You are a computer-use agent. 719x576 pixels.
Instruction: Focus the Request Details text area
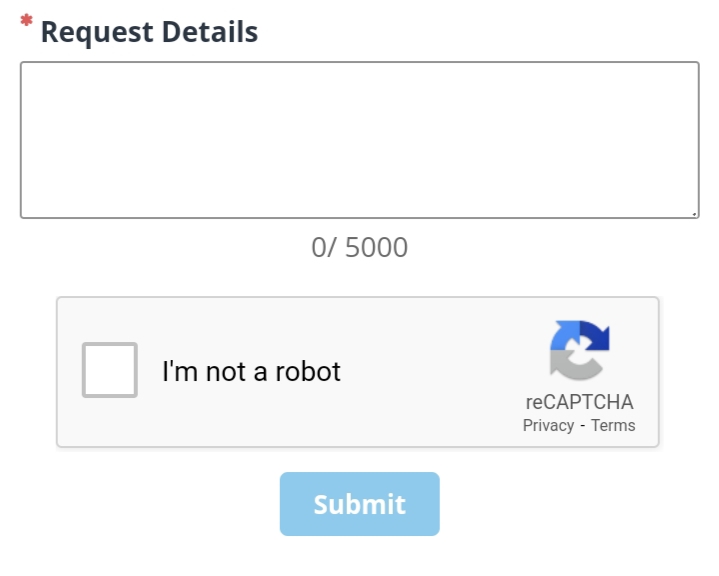click(359, 140)
